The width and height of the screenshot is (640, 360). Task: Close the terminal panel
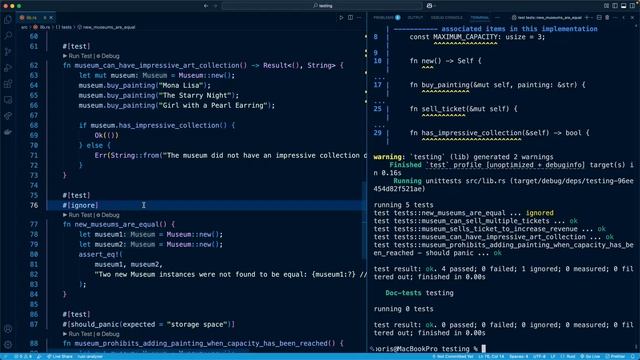click(x=632, y=18)
